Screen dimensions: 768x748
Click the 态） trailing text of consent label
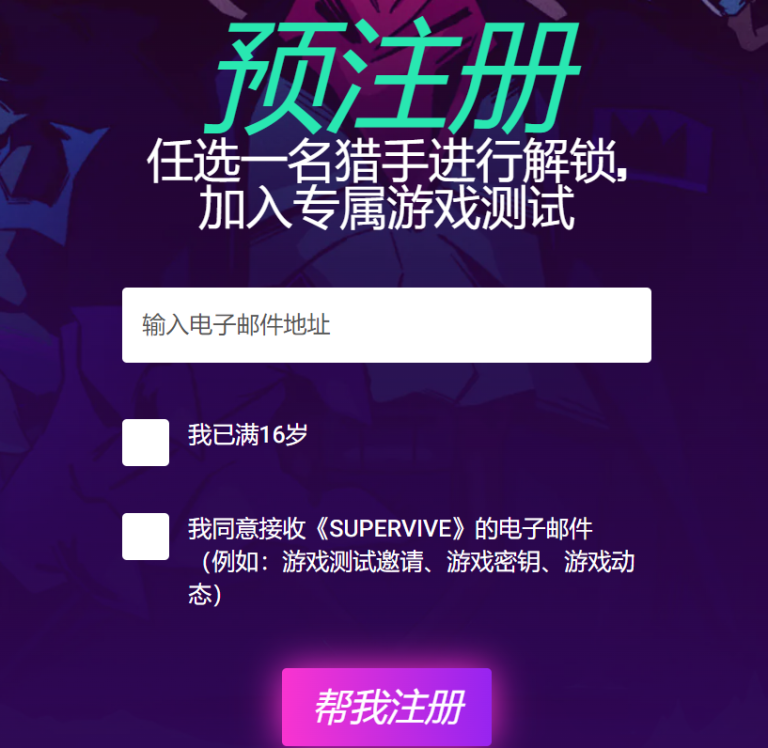[205, 595]
